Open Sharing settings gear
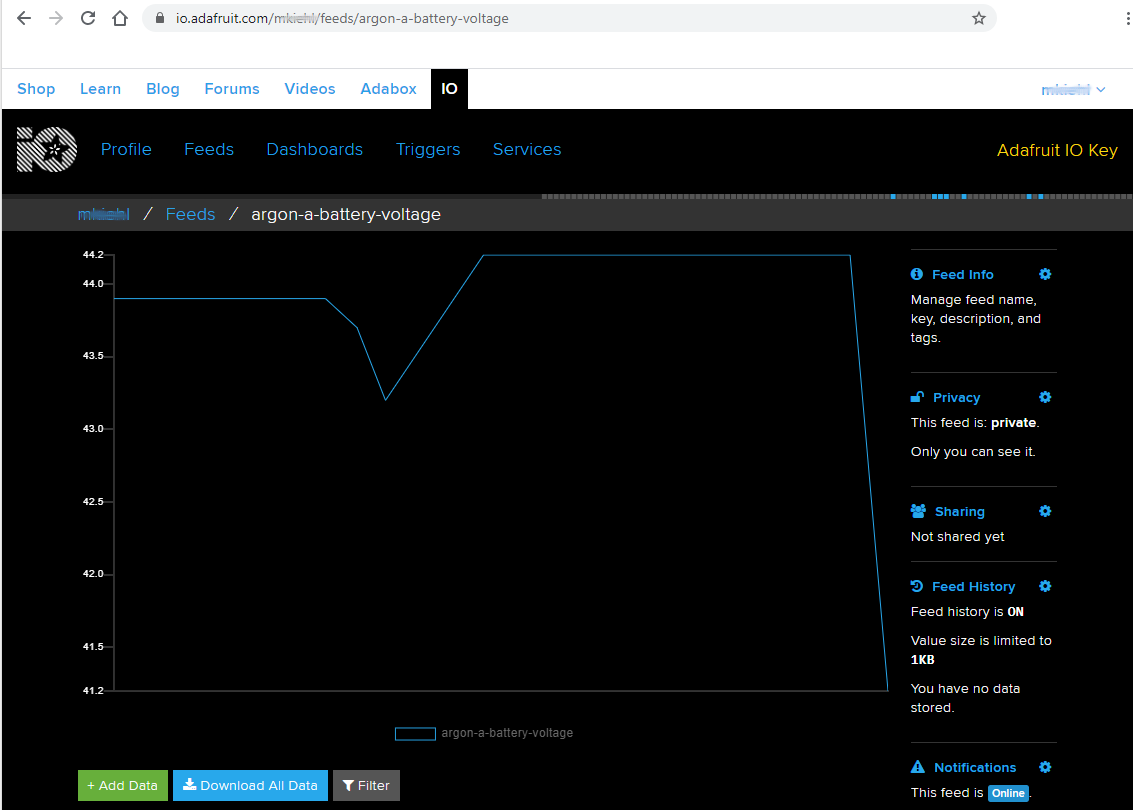 tap(1045, 511)
